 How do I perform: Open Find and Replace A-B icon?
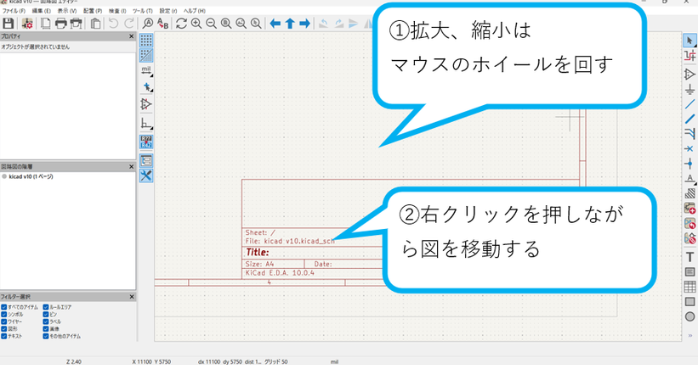coord(163,23)
